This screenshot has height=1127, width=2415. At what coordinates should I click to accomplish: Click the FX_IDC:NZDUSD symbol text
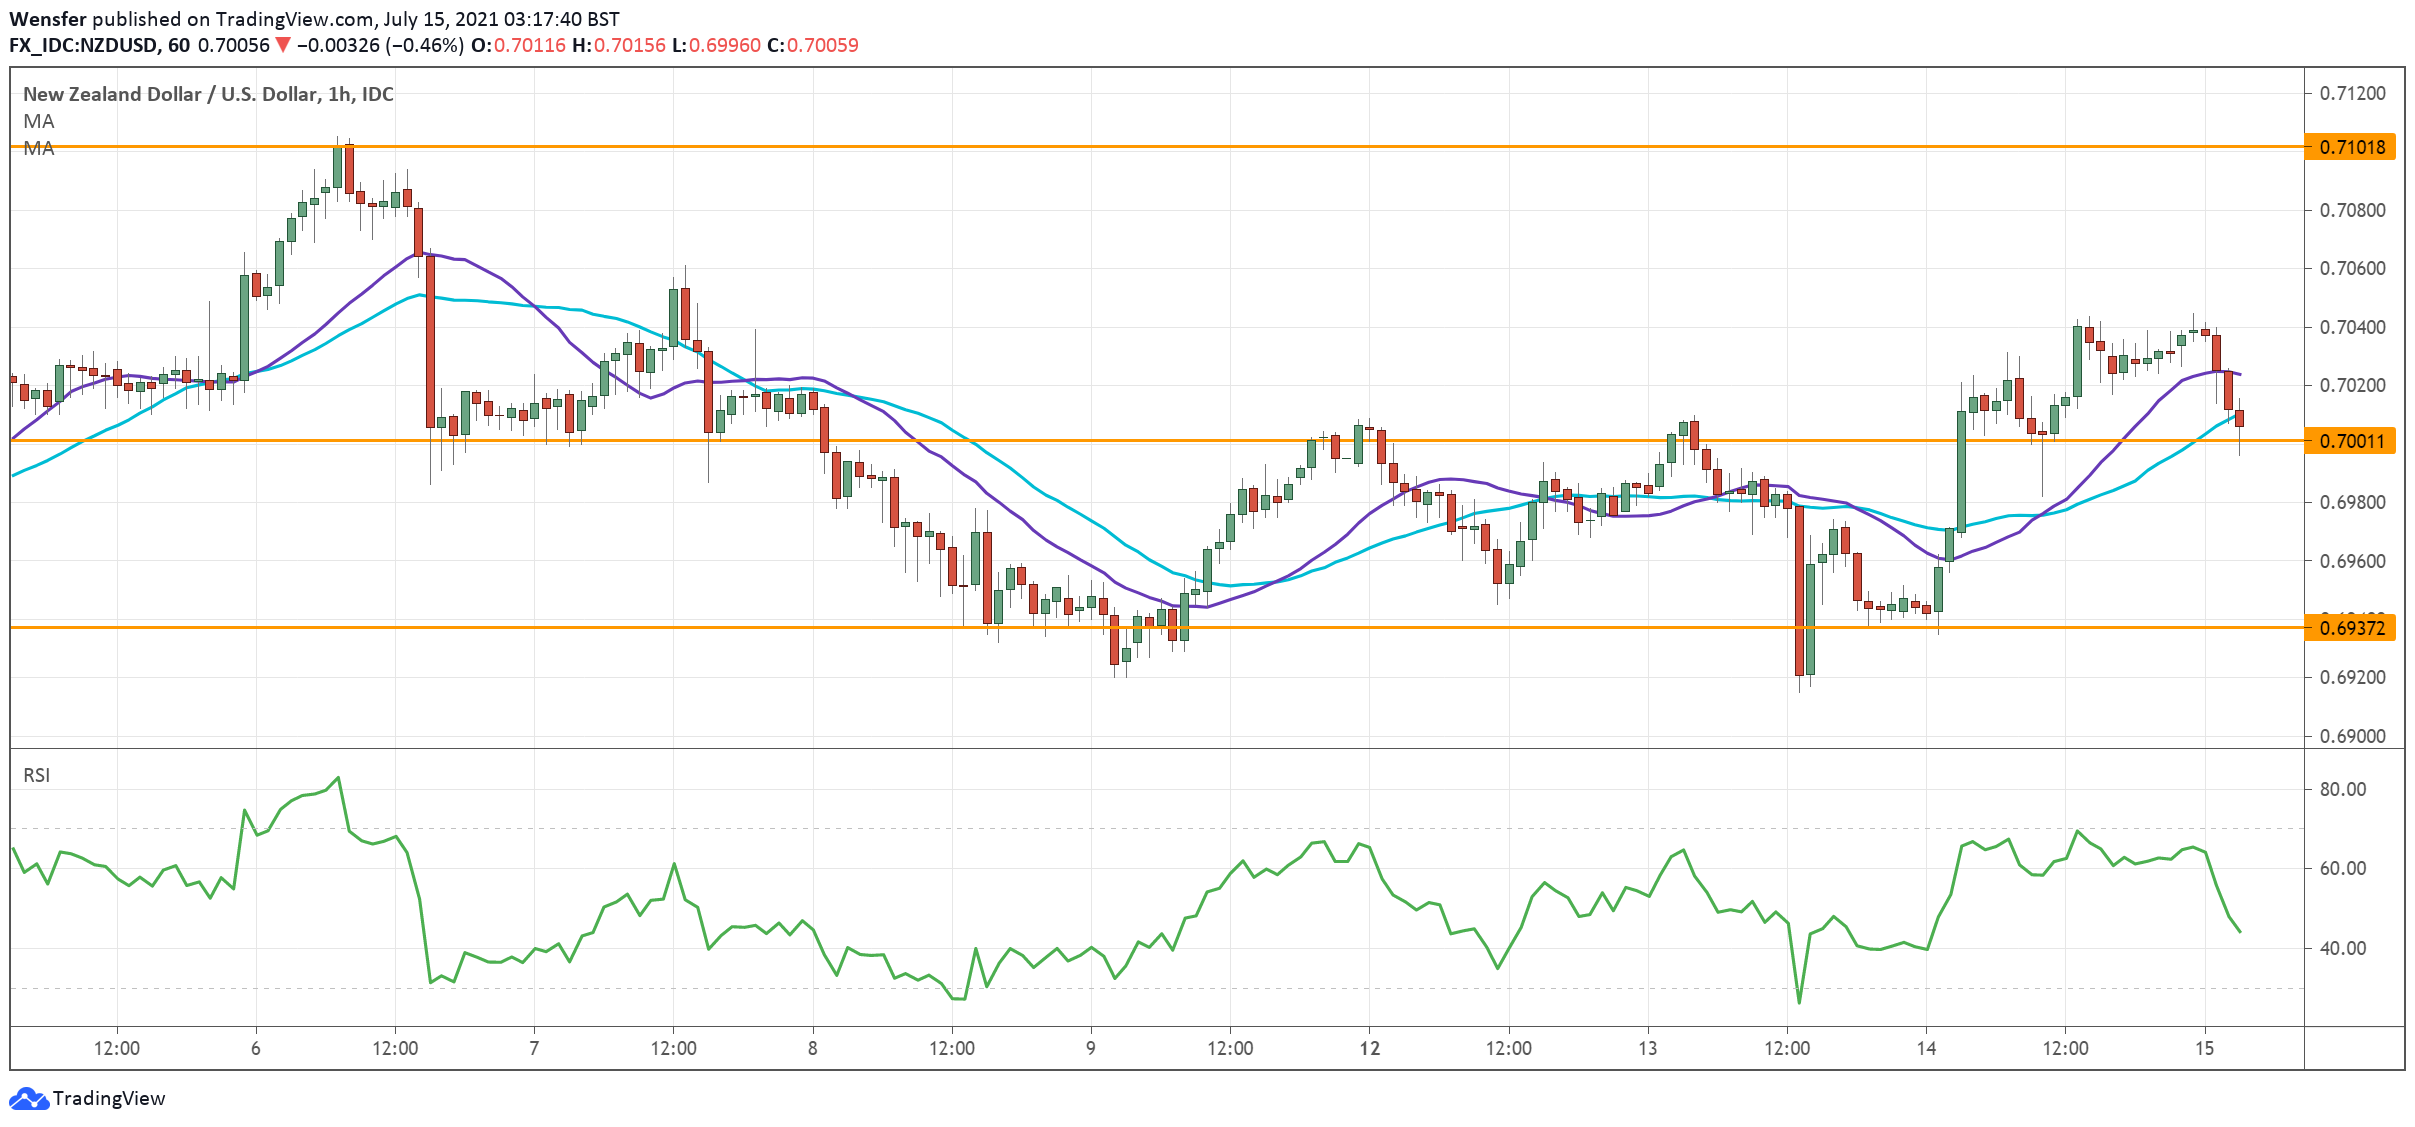(x=83, y=45)
